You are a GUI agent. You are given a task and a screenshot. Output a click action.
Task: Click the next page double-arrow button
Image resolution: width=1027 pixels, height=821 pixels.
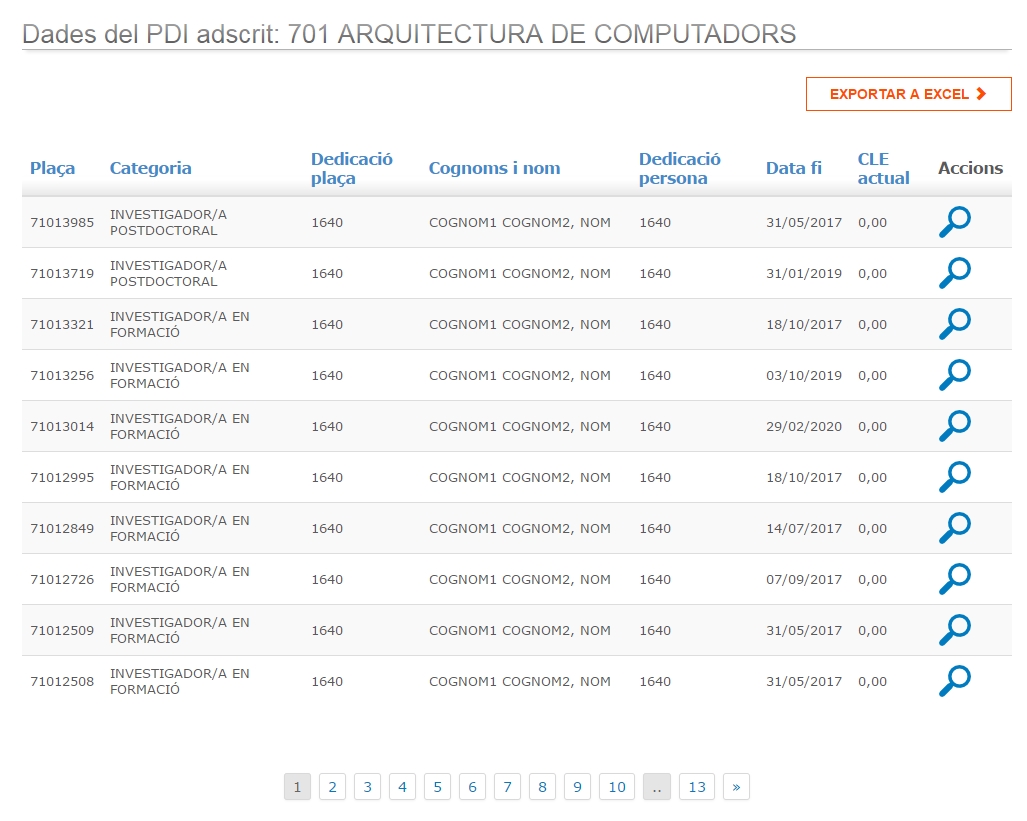(x=736, y=787)
